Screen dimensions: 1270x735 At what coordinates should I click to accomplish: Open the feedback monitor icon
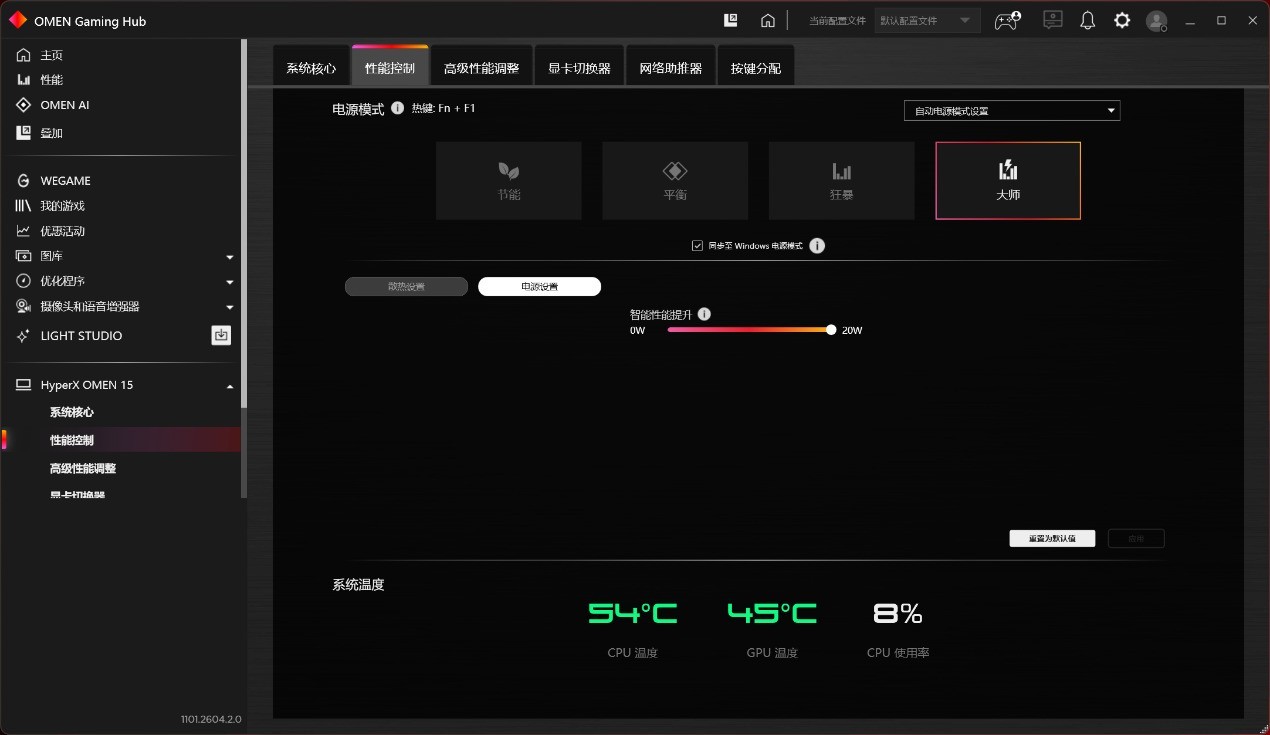(x=1052, y=20)
